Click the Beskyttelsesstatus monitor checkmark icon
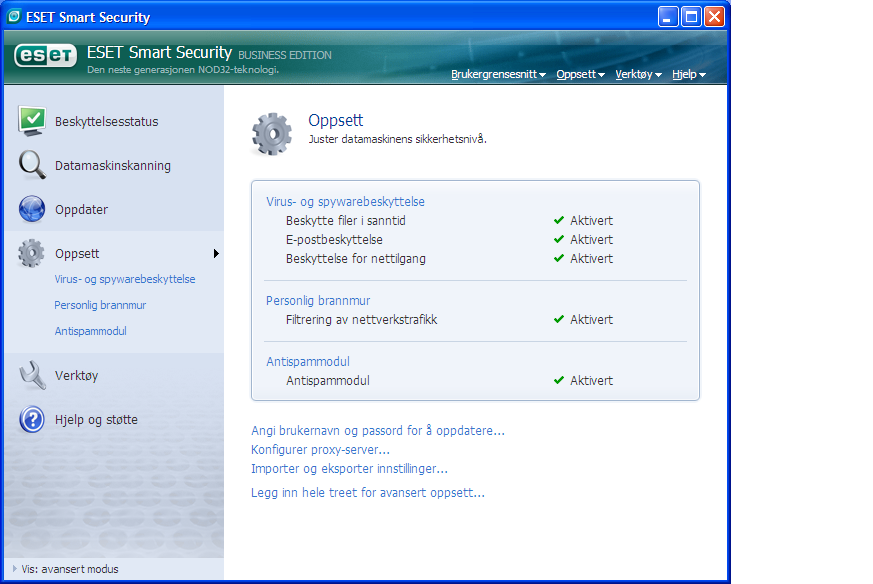This screenshot has height=584, width=873. click(x=32, y=121)
